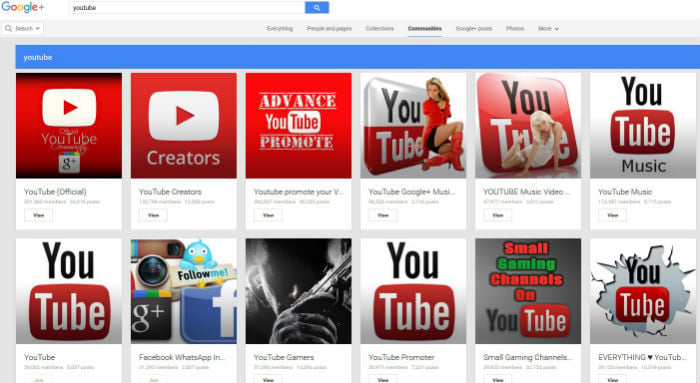Click the 'YouTube Creators' title link
Image resolution: width=700 pixels, height=383 pixels.
170,192
